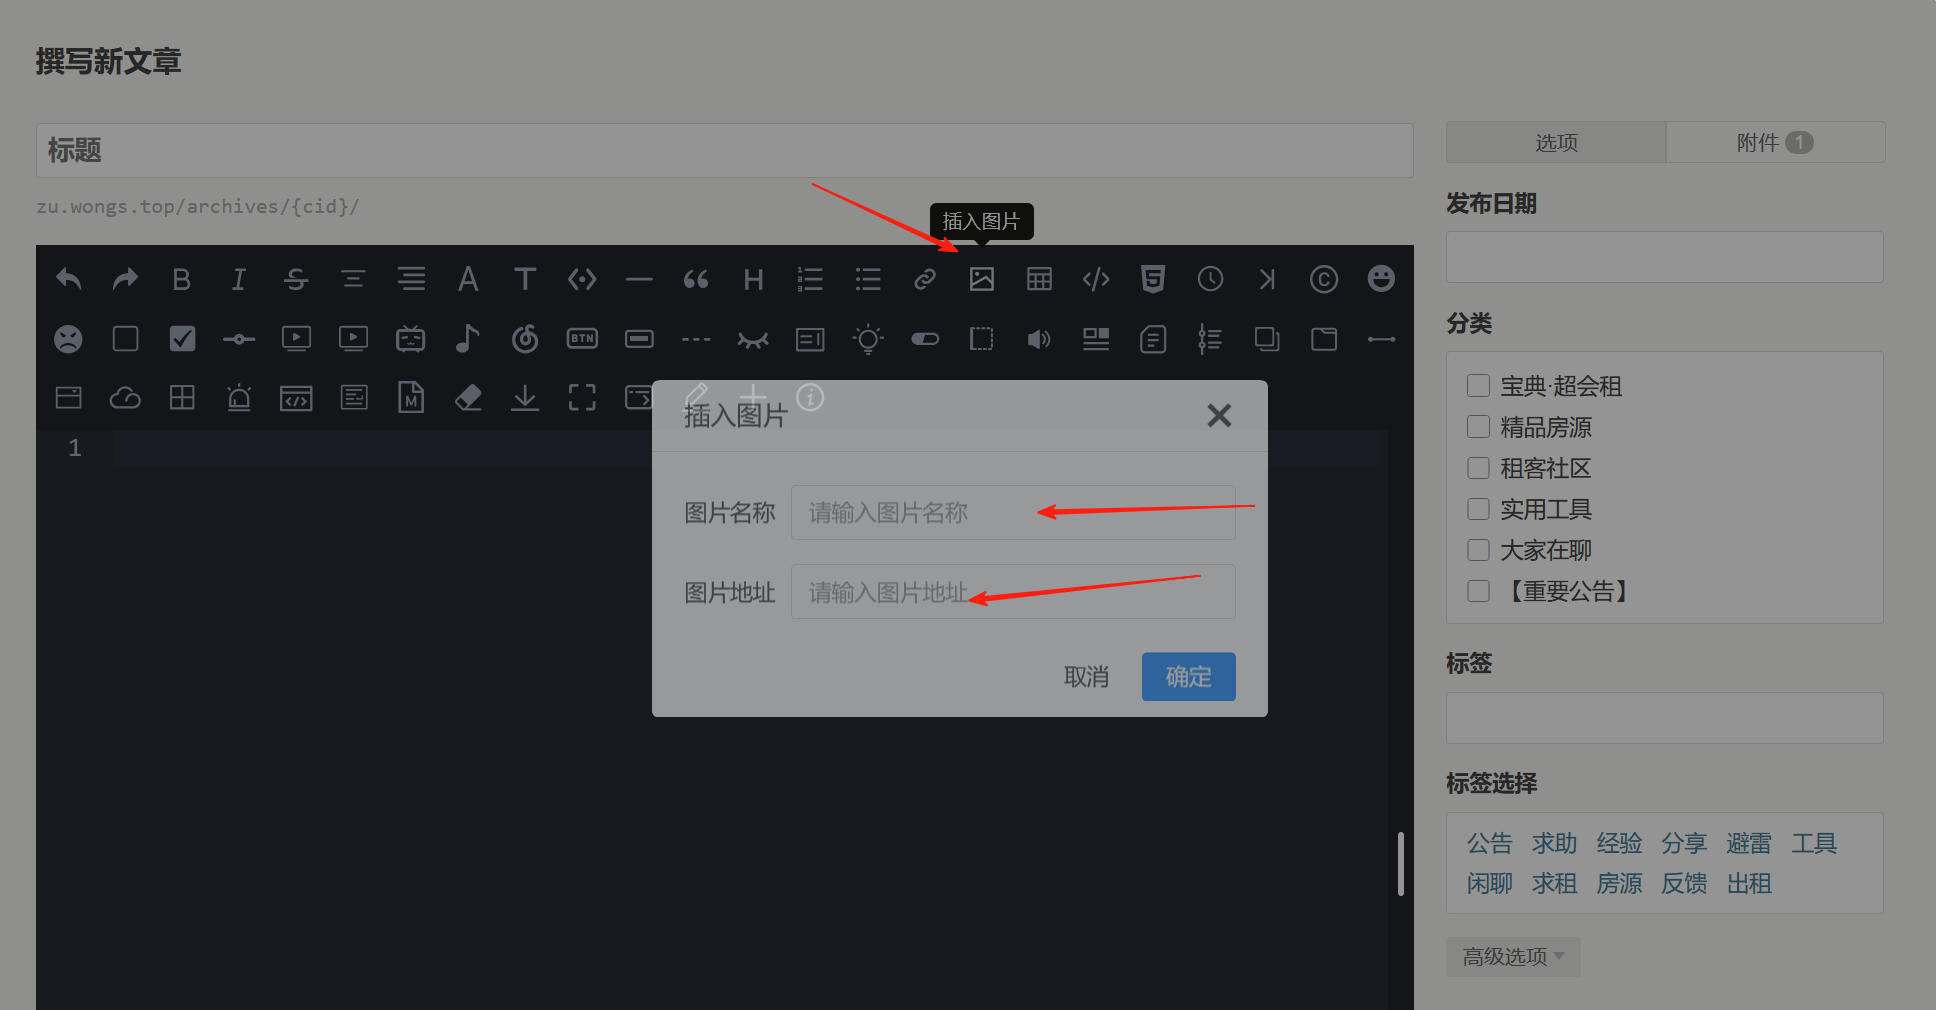Click the insert image toolbar icon
This screenshot has height=1010, width=1936.
pyautogui.click(x=981, y=279)
